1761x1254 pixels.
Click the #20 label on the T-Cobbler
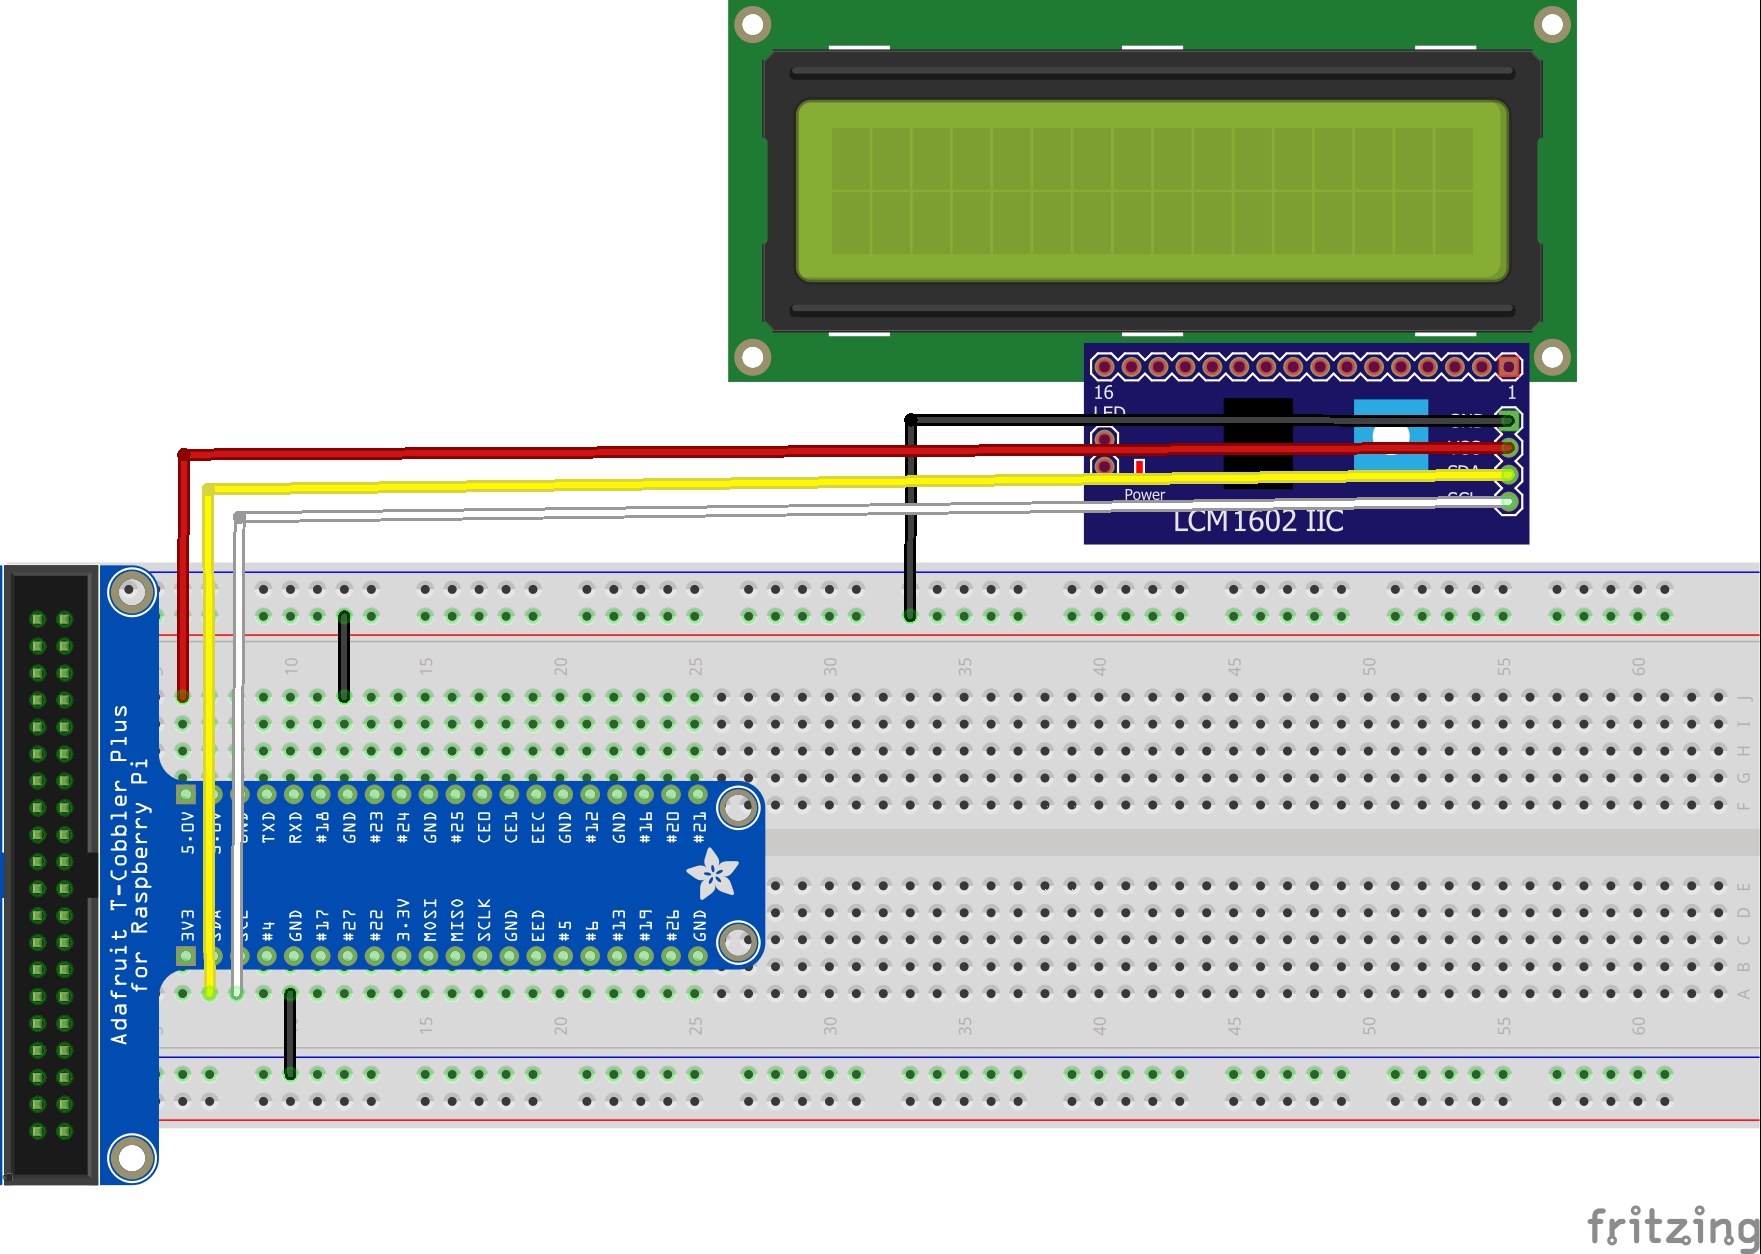pyautogui.click(x=673, y=827)
